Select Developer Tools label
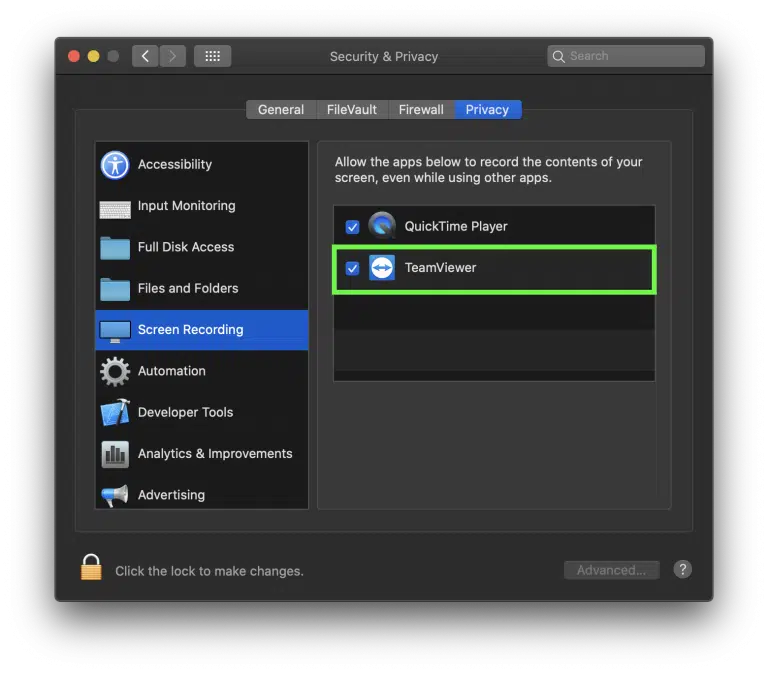The height and width of the screenshot is (674, 768). click(x=185, y=412)
